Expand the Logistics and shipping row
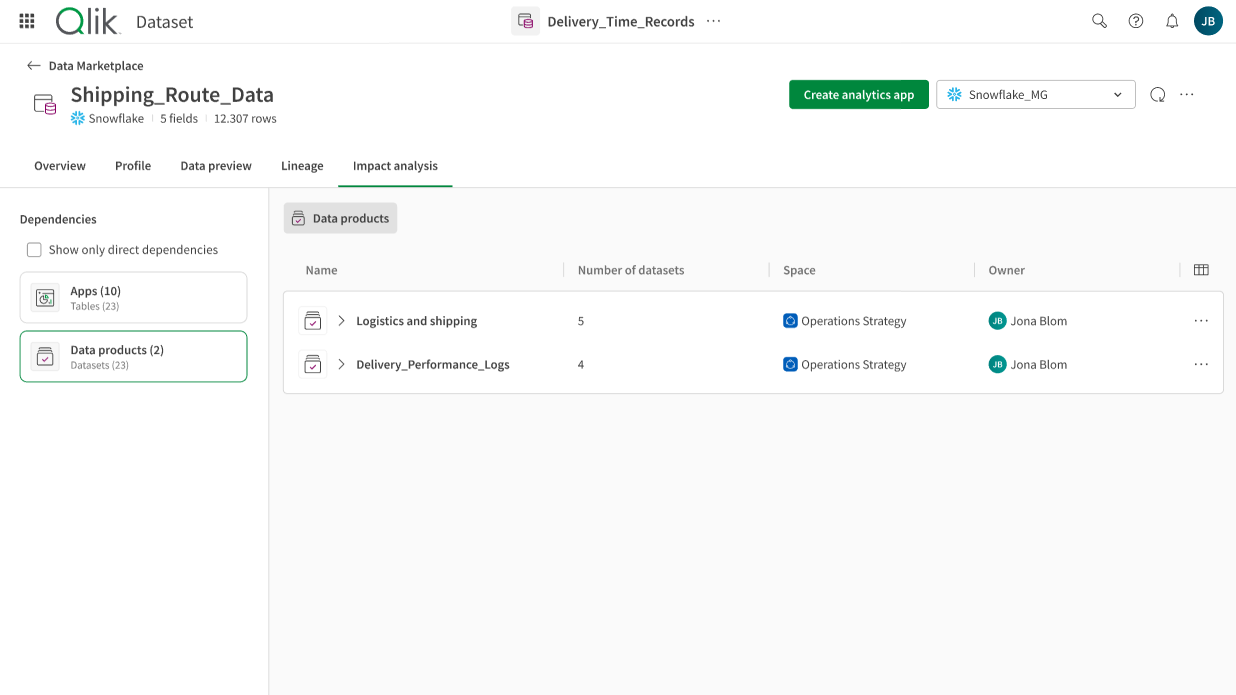Image resolution: width=1236 pixels, height=695 pixels. click(341, 321)
